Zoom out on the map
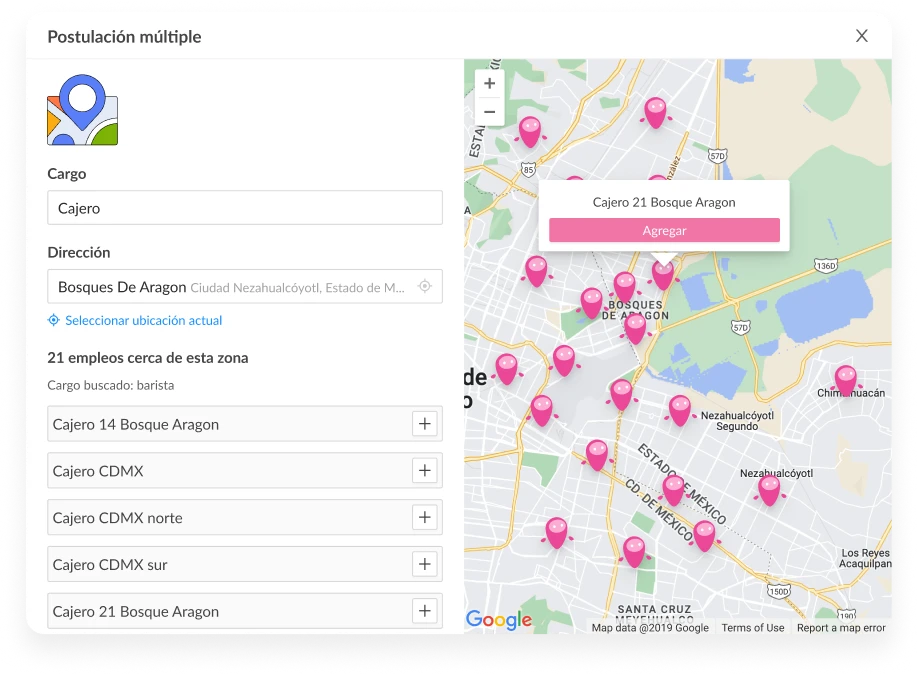Screen dimensions: 918x675 click(x=489, y=112)
